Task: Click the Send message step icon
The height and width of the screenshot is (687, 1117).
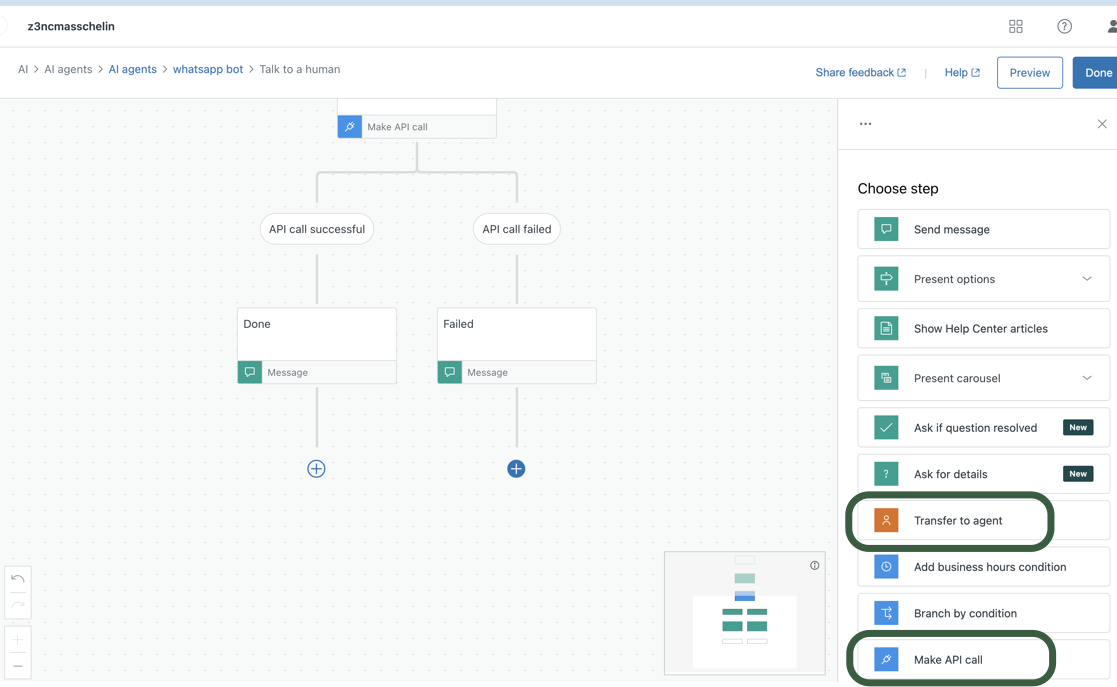Action: 886,229
